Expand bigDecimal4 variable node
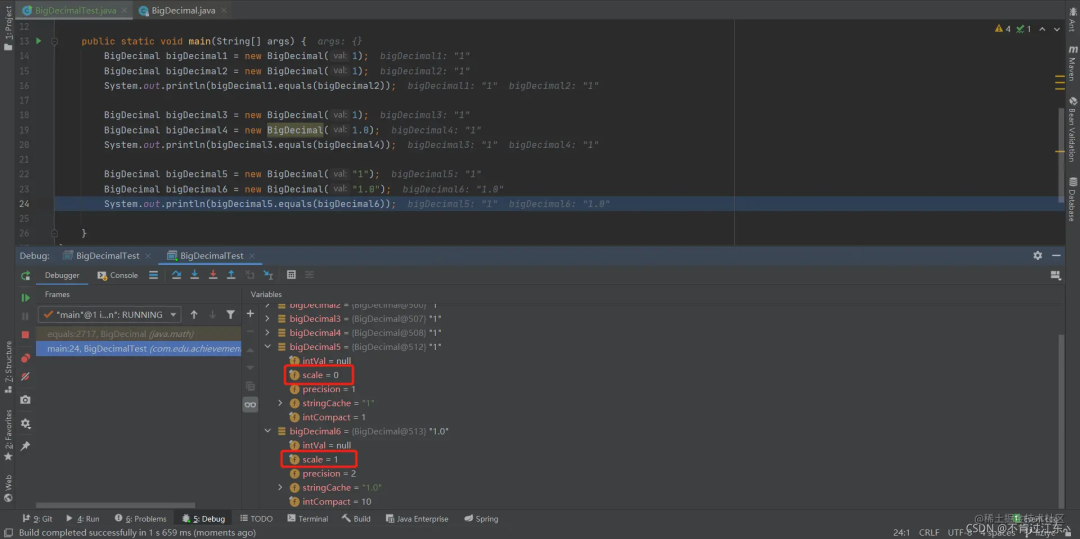 pos(268,332)
